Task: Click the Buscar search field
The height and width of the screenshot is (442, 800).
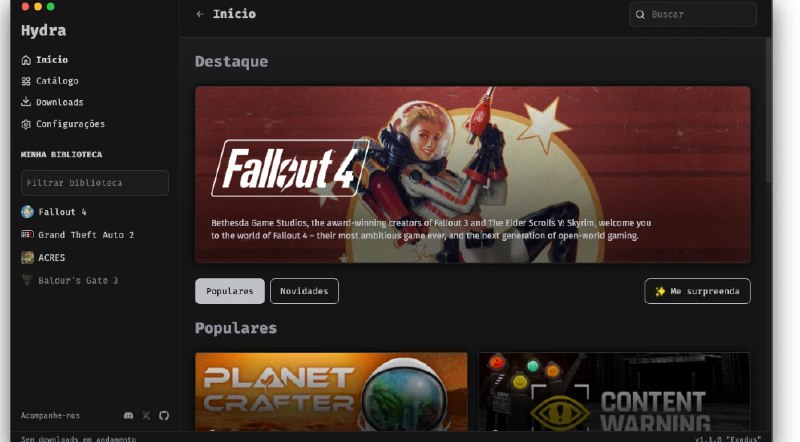Action: (693, 14)
